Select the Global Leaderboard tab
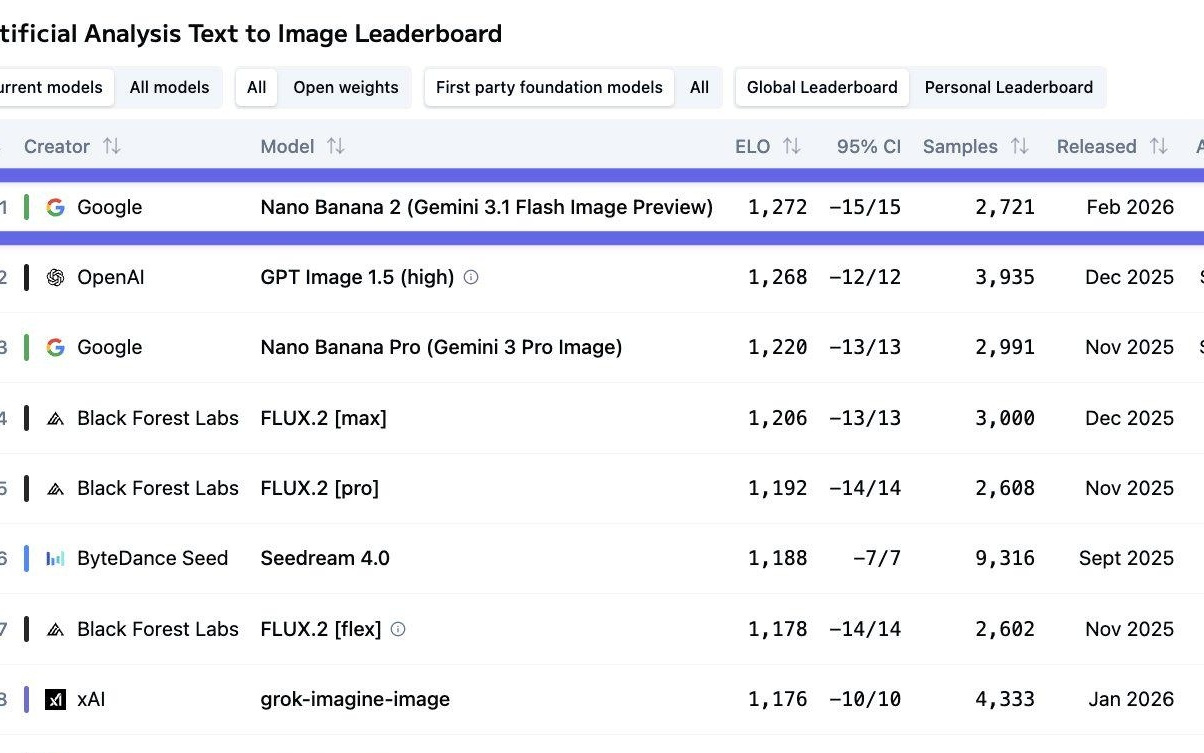The width and height of the screenshot is (1204, 753). (x=822, y=88)
